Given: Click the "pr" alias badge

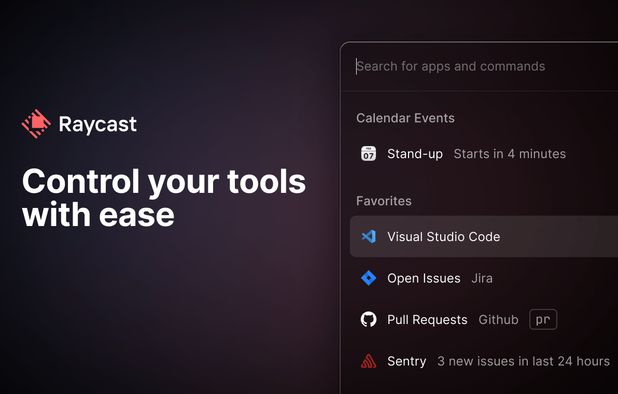Looking at the screenshot, I should pyautogui.click(x=543, y=320).
